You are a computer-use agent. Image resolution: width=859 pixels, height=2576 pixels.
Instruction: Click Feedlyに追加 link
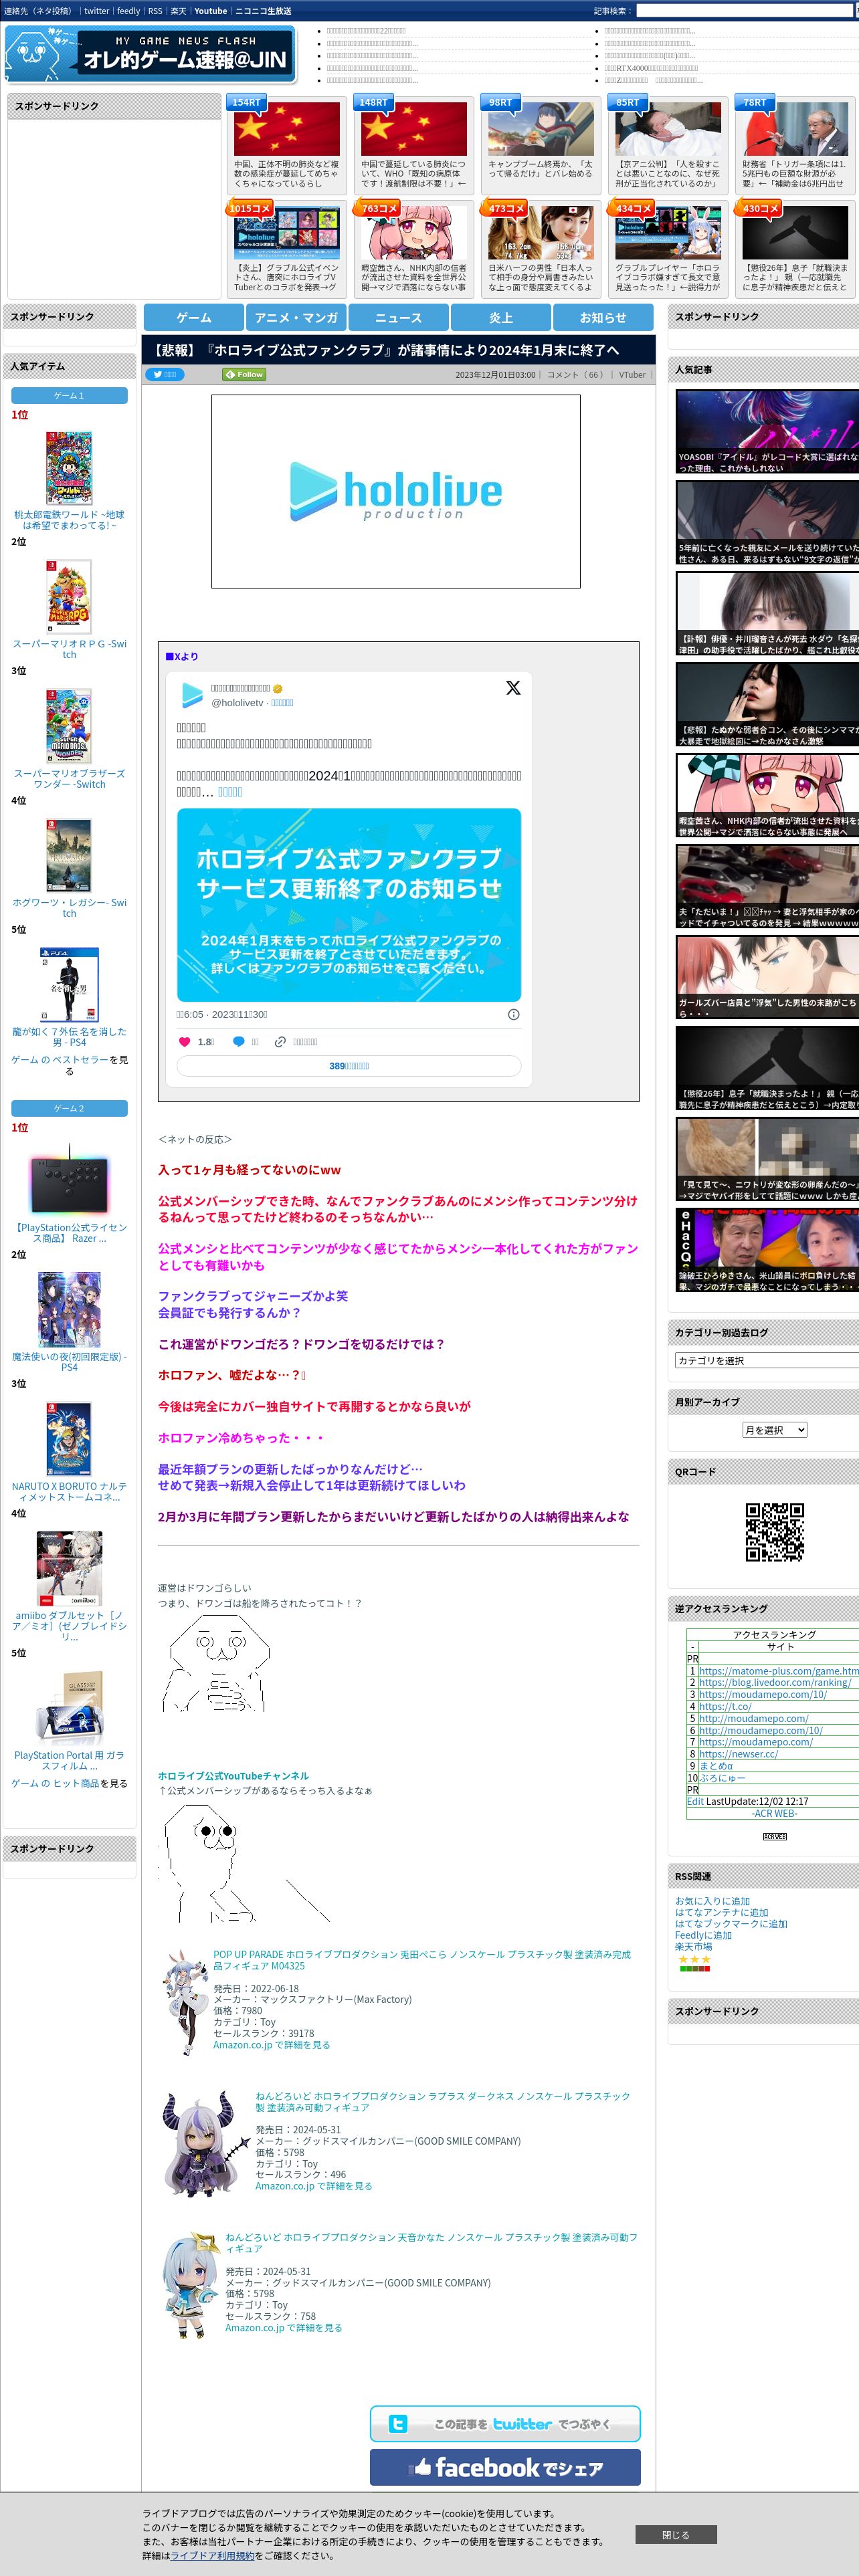(703, 1935)
